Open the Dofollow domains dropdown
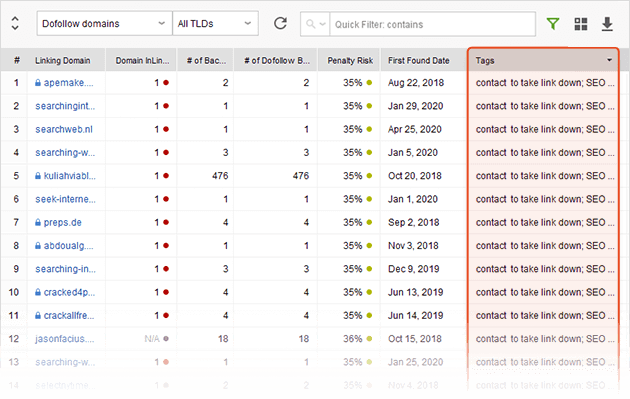 (x=104, y=24)
